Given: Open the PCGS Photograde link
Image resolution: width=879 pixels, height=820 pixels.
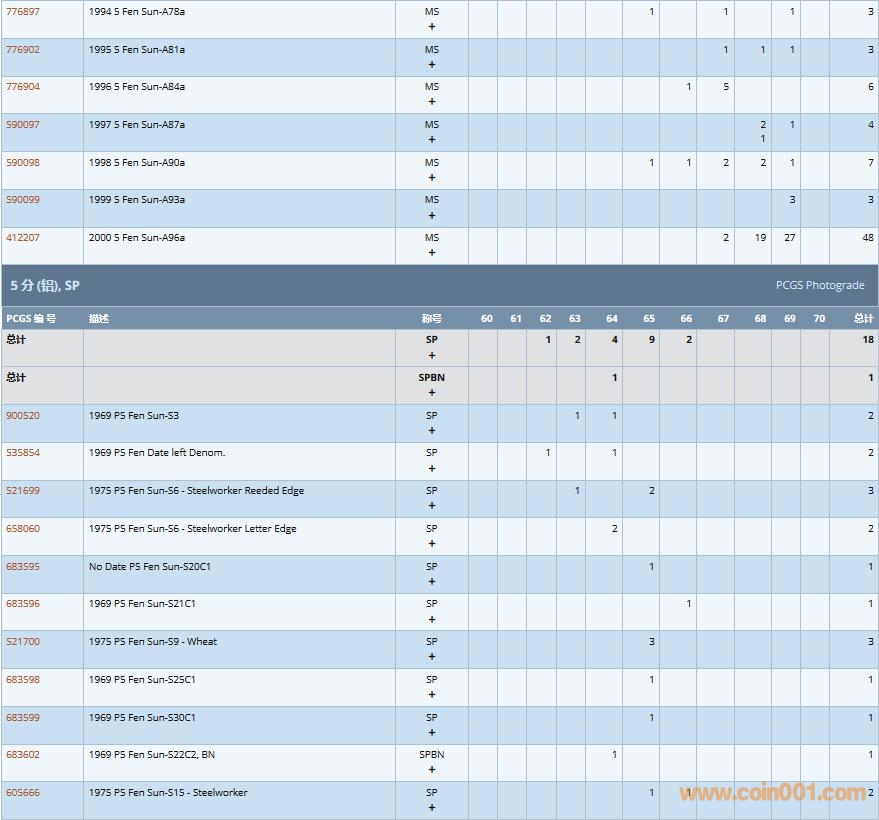Looking at the screenshot, I should (x=819, y=285).
